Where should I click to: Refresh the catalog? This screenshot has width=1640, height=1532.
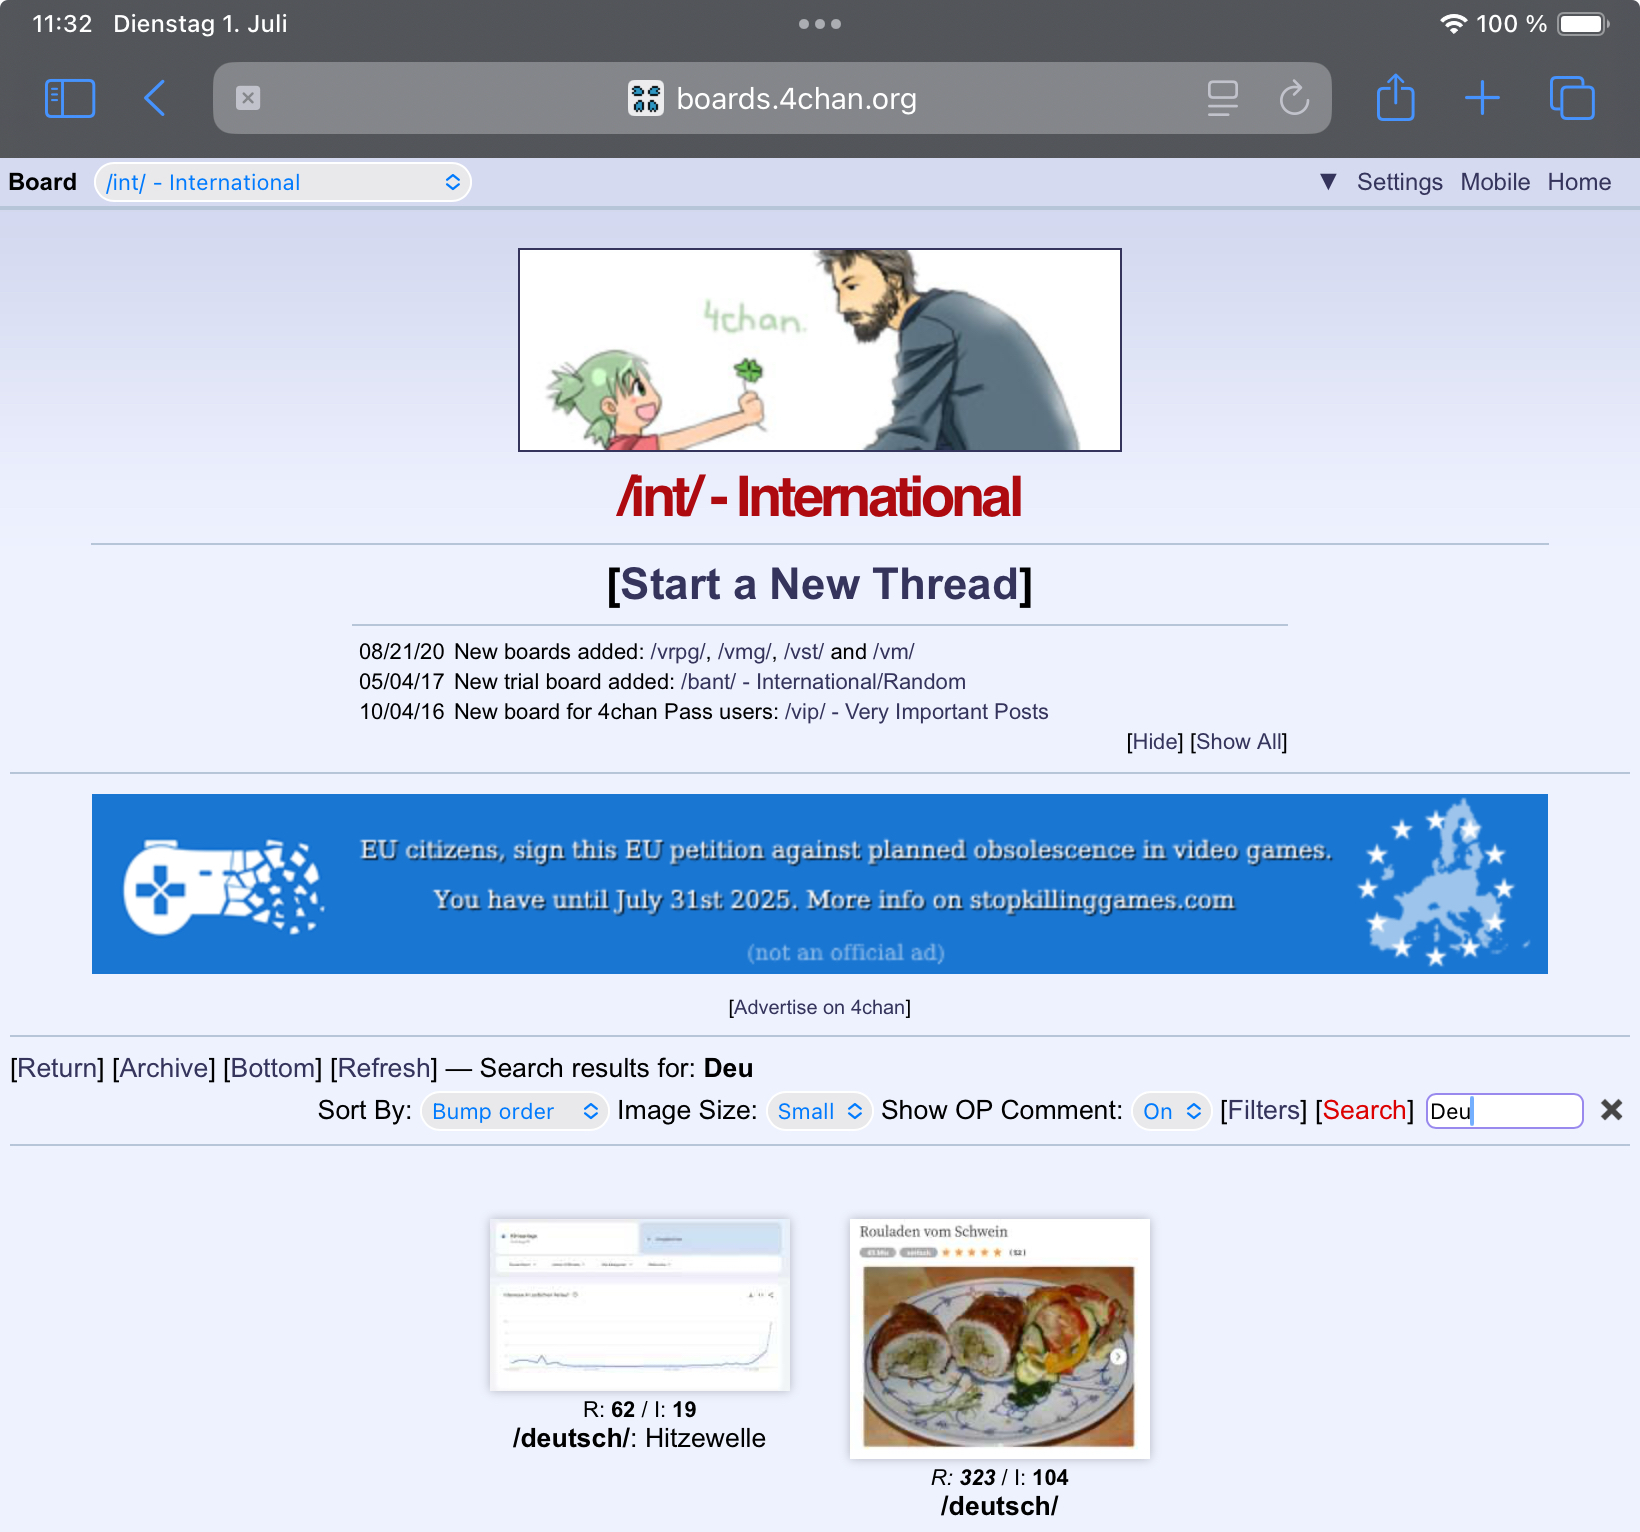tap(384, 1068)
